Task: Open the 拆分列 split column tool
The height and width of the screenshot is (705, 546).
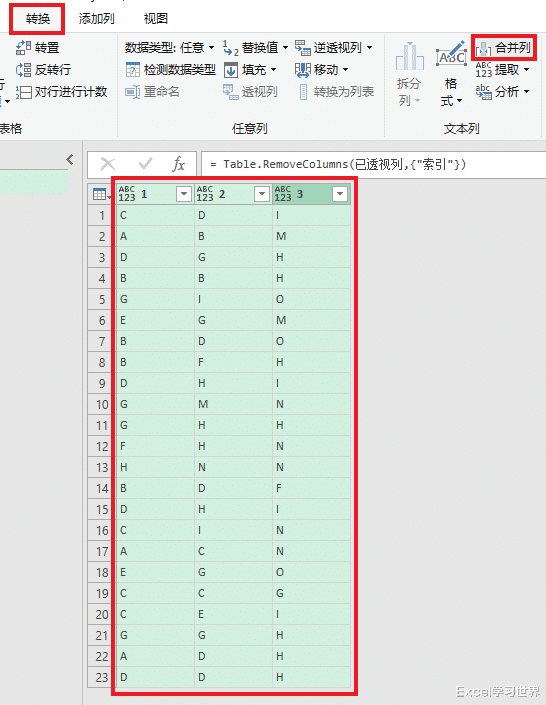Action: (409, 74)
